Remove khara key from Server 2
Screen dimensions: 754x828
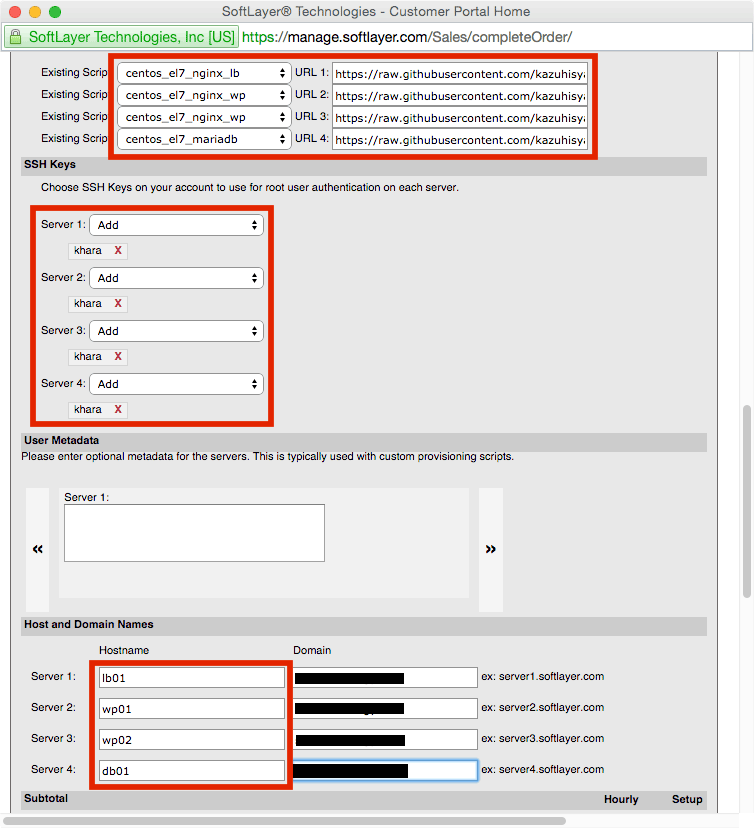[x=118, y=303]
